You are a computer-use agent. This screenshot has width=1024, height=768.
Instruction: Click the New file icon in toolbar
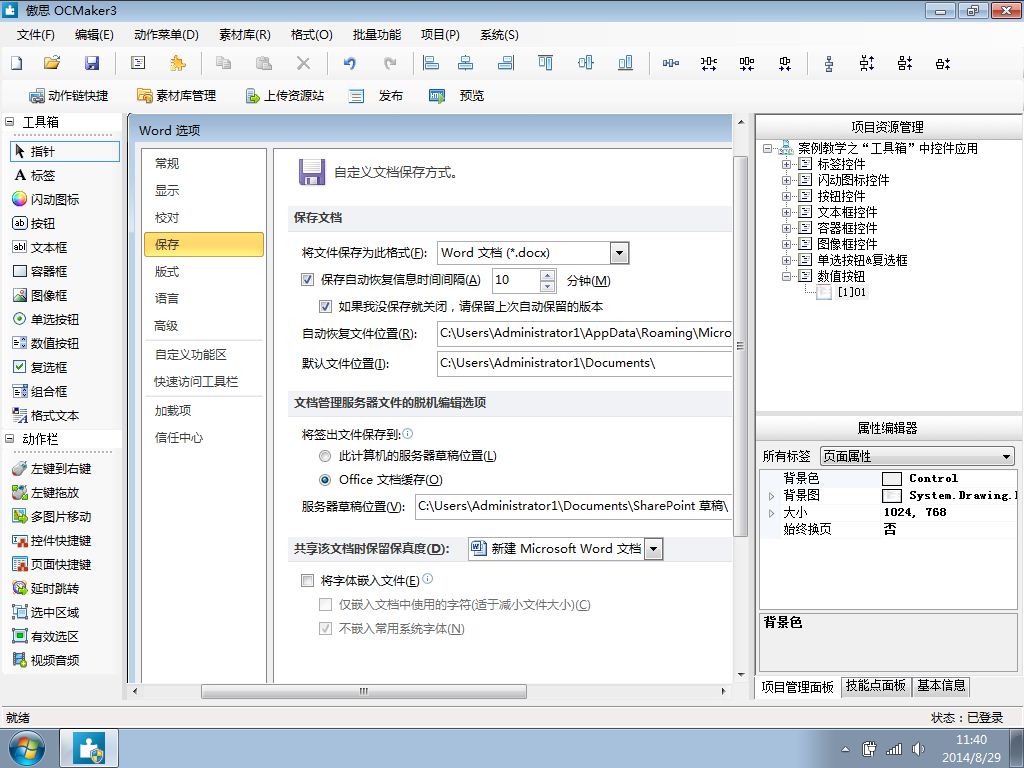17,63
